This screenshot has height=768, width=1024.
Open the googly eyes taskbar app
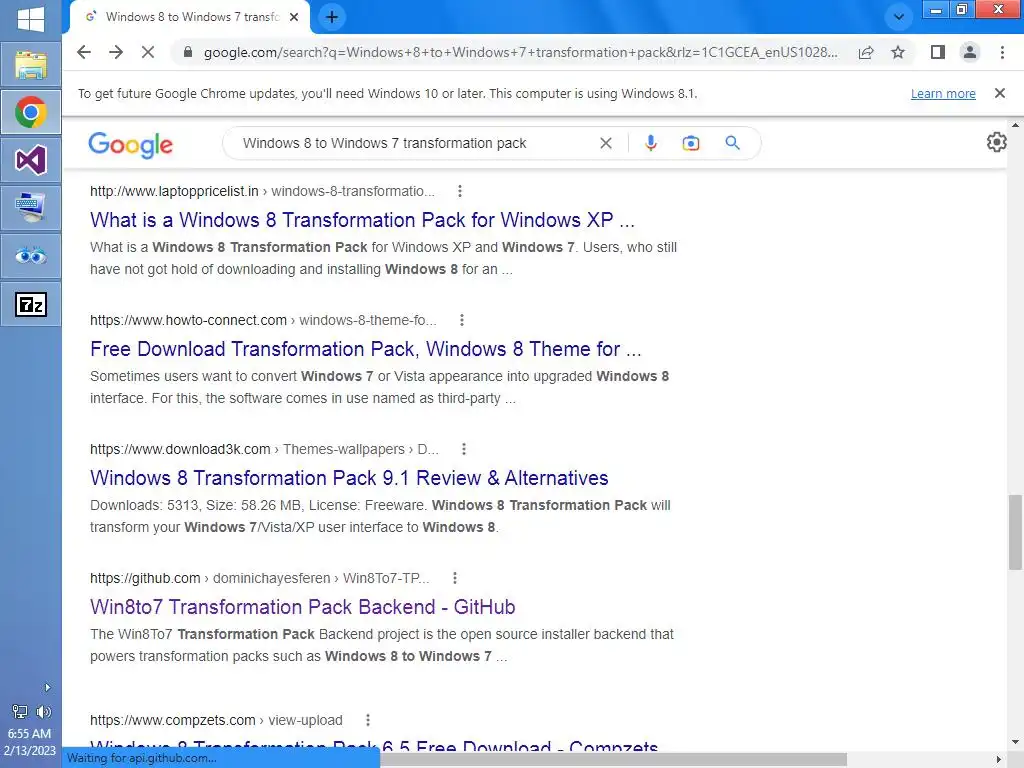(x=31, y=255)
